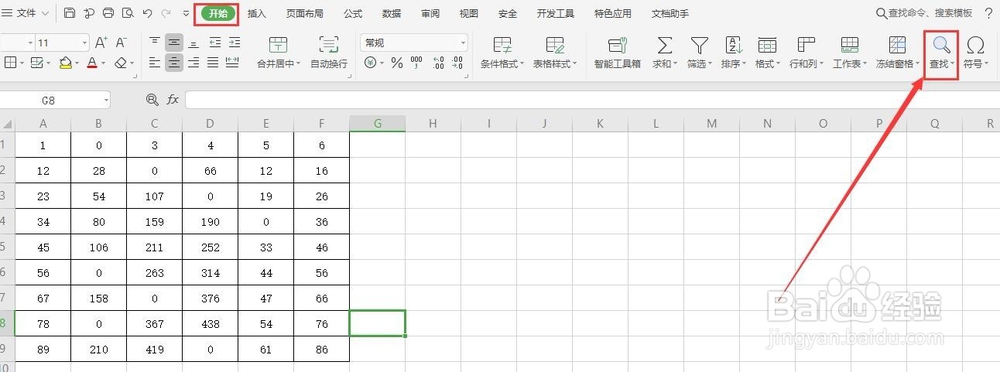Toggle distributed alignment
The image size is (1000, 372).
click(233, 63)
